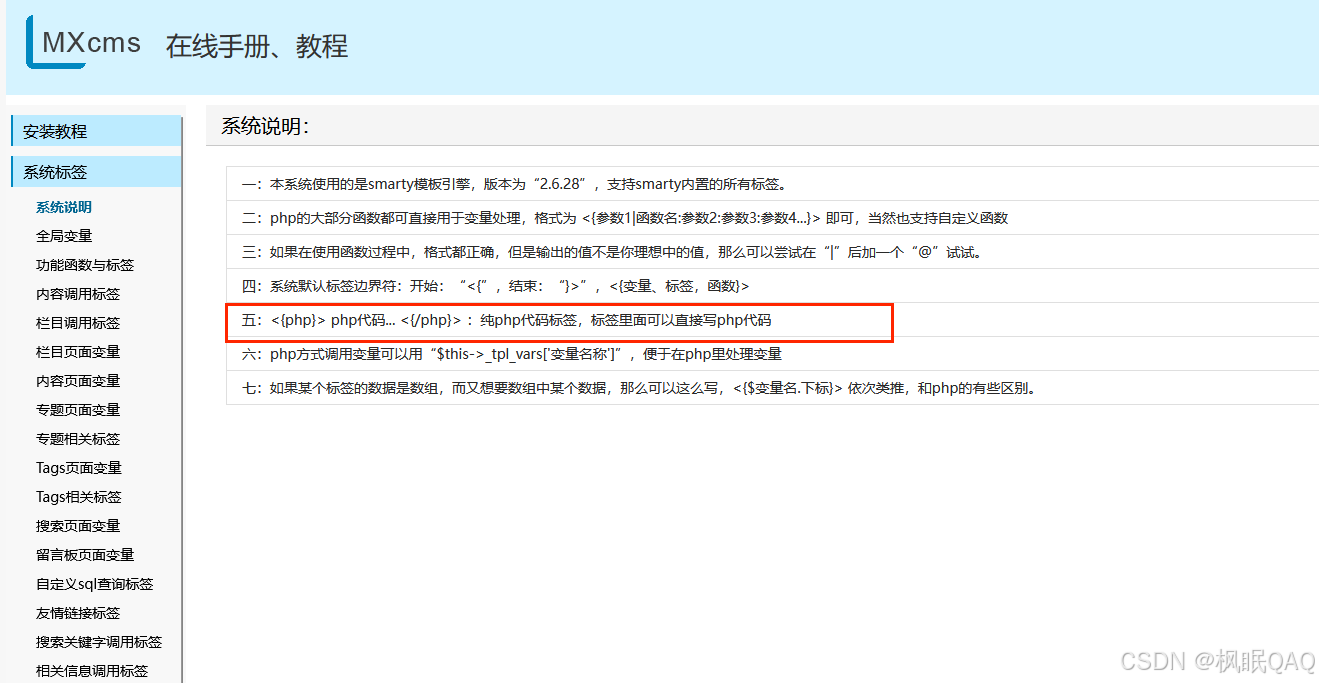Select 留言板页面变量 from the sidebar
This screenshot has width=1319, height=683.
(84, 554)
